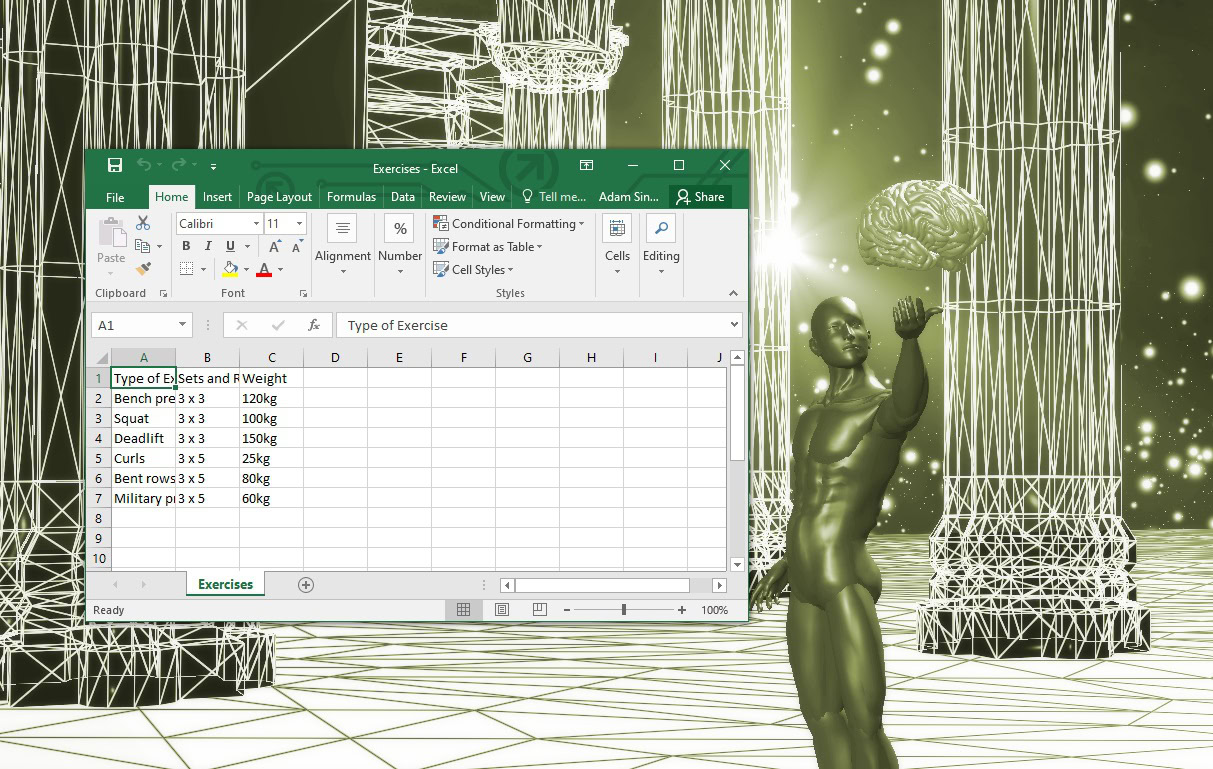Select cell C4 containing 150kg
Screen dimensions: 1213x769
coord(271,438)
